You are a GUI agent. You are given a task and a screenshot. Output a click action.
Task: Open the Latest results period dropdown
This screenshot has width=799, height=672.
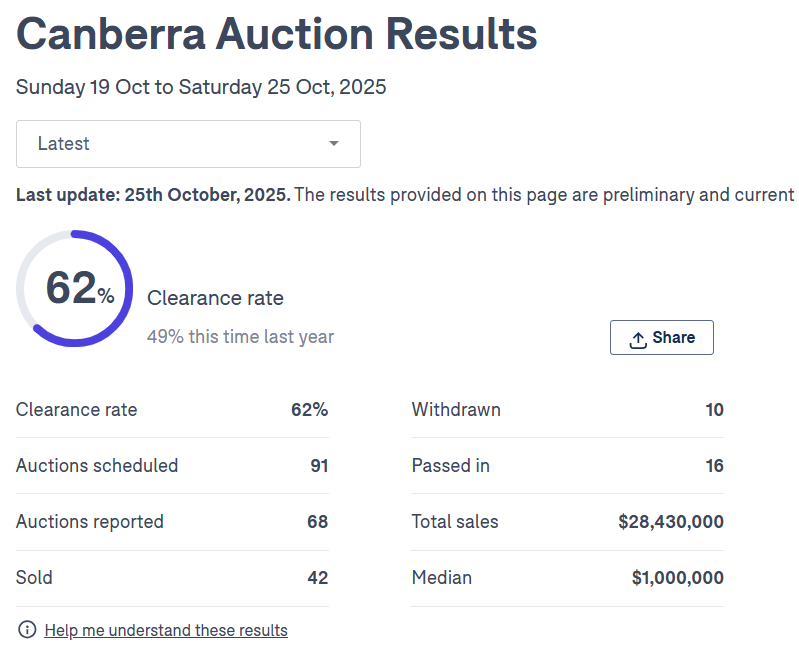188,144
